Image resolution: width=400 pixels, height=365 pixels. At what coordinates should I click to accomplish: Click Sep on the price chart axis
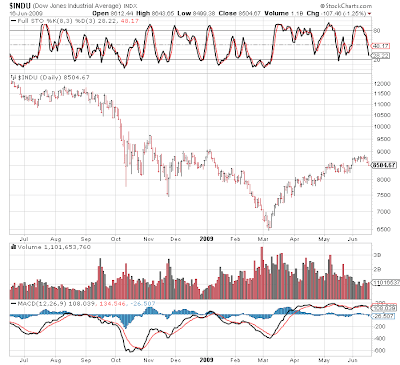(x=86, y=239)
